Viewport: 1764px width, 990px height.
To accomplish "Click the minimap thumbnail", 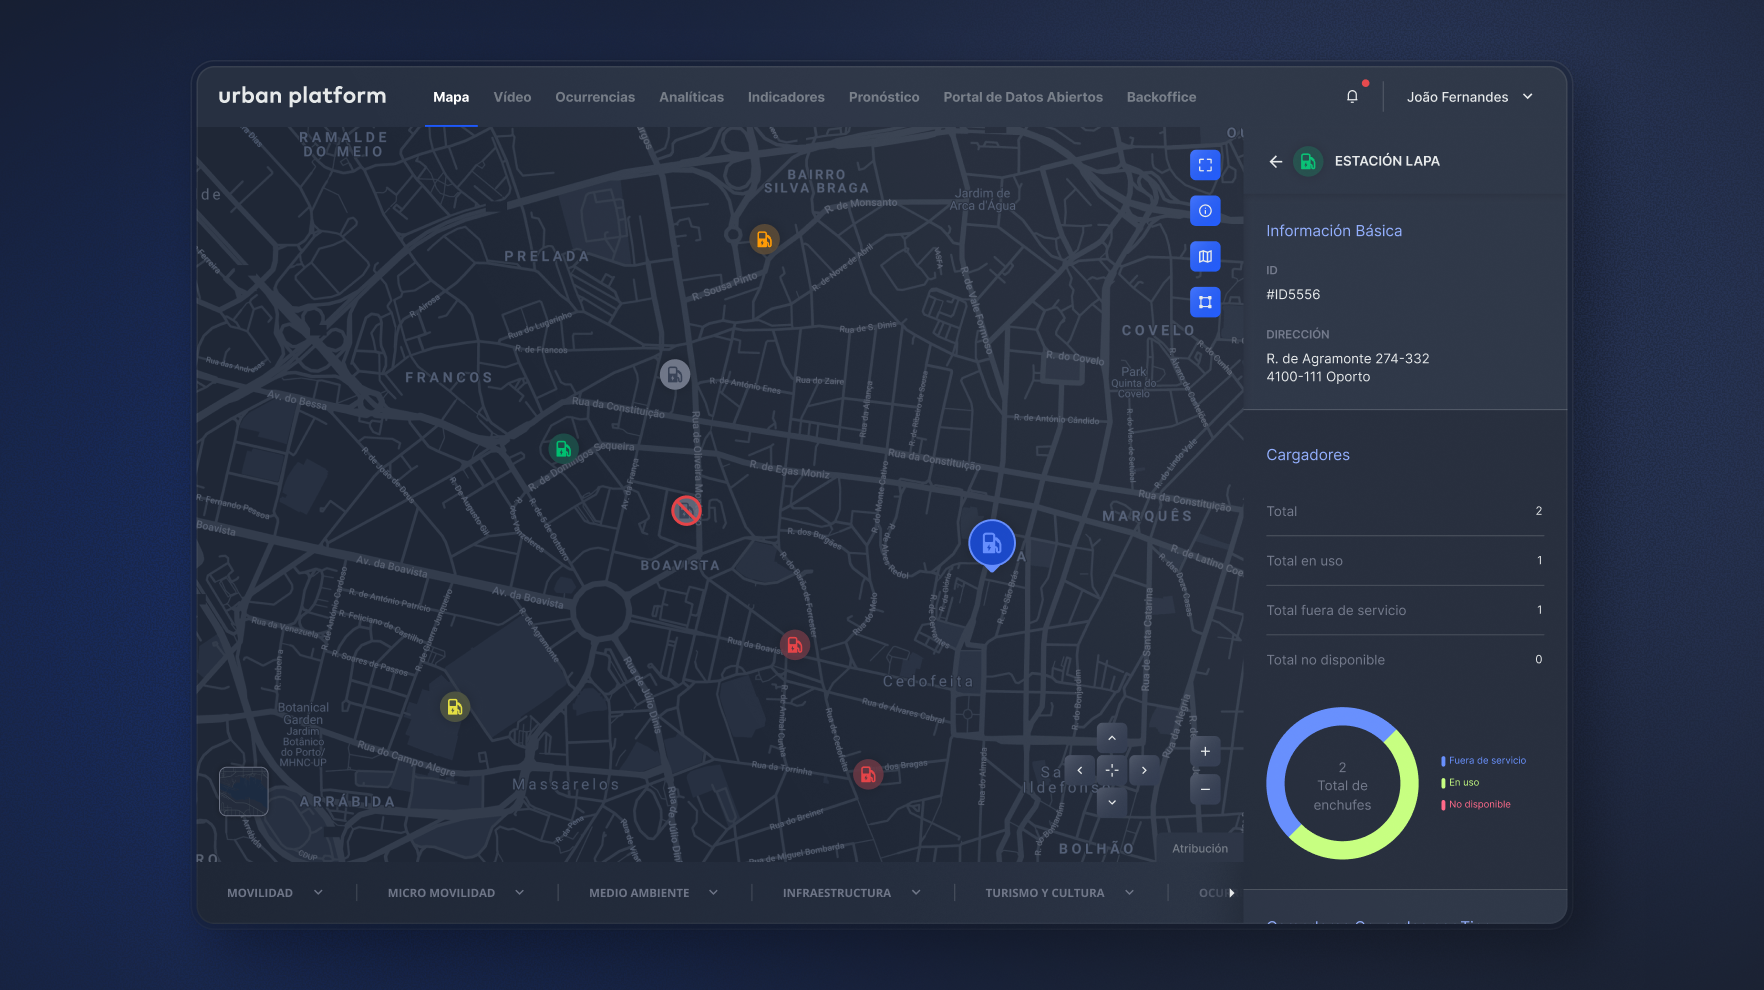I will point(244,792).
